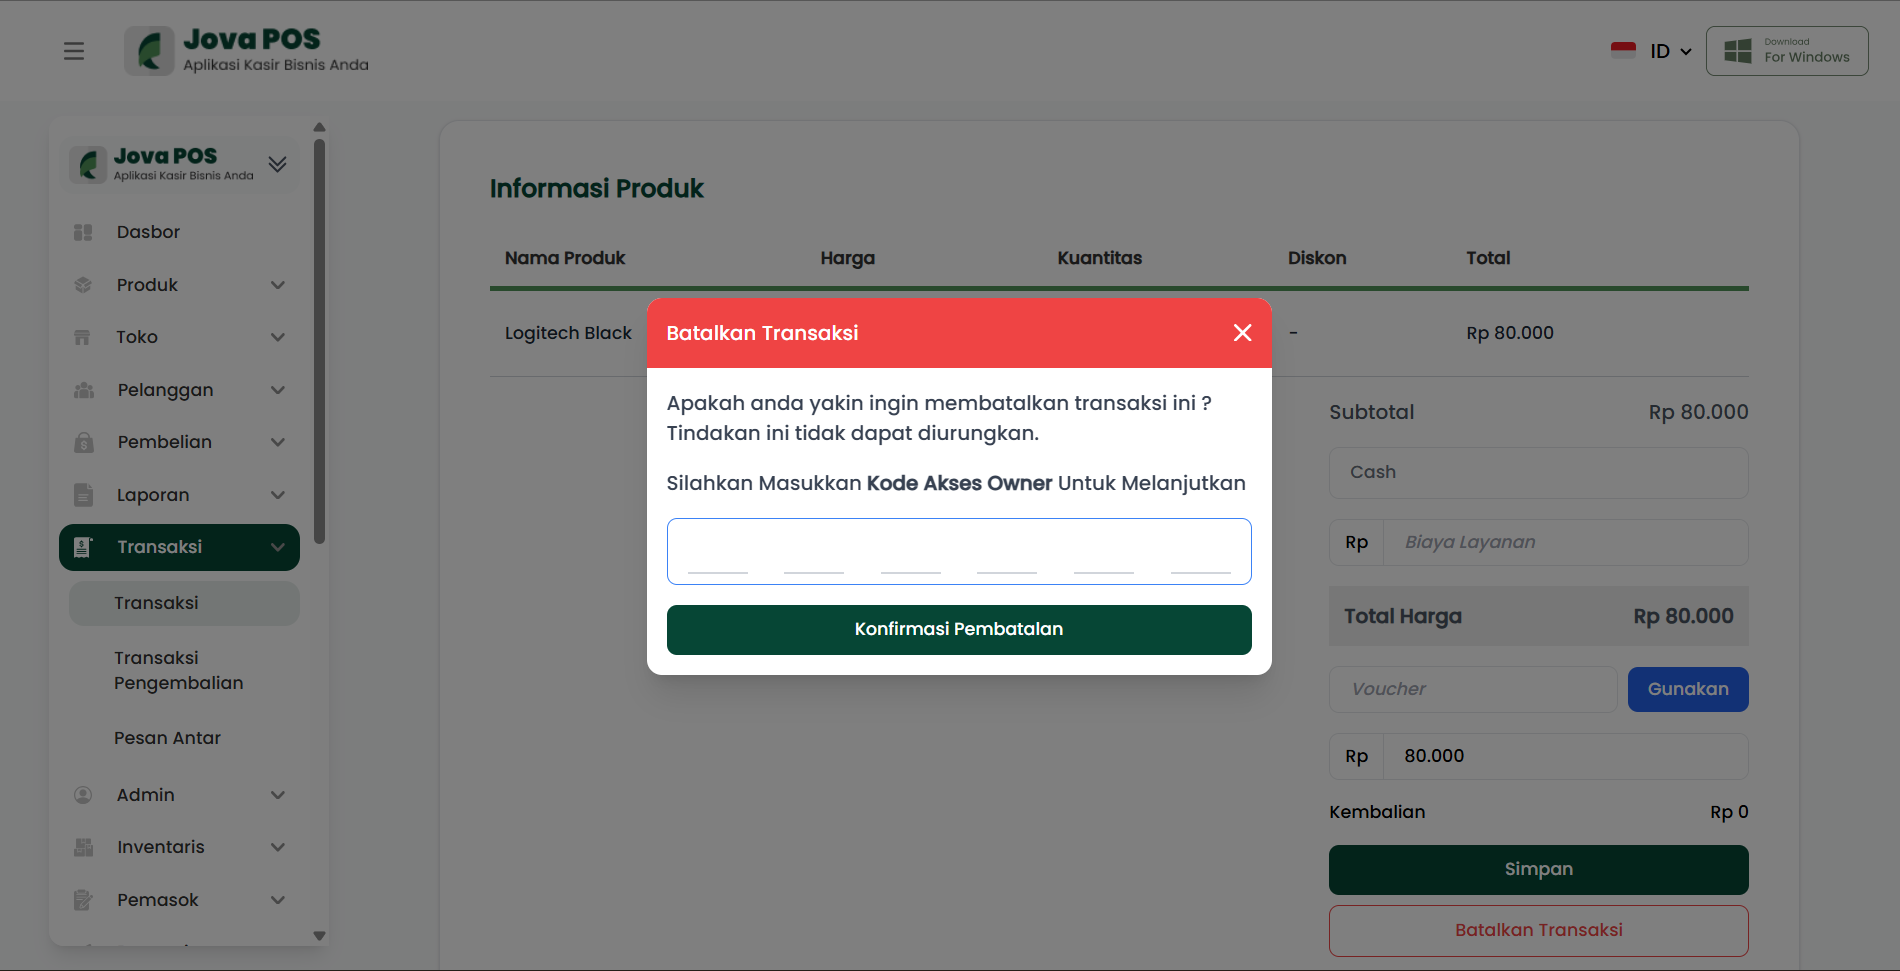Image resolution: width=1900 pixels, height=971 pixels.
Task: Click the Dasbor sidebar icon
Action: point(83,232)
